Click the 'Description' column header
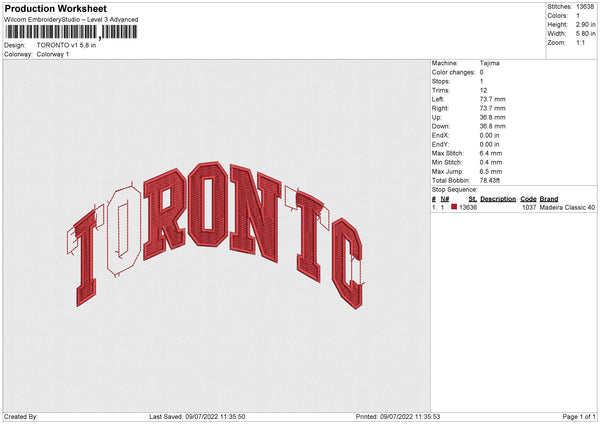Viewport: 600px width, 424px height. (498, 199)
